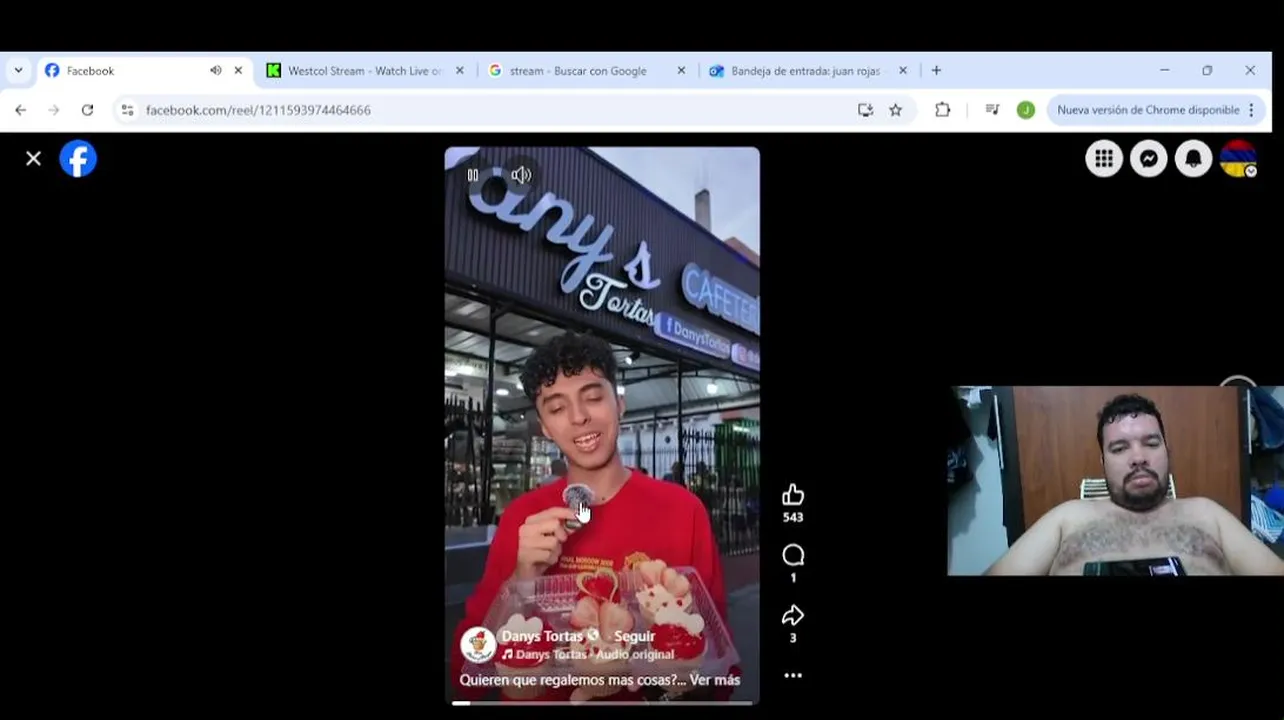The image size is (1284, 720).
Task: Install app icon in address bar
Action: click(x=865, y=110)
